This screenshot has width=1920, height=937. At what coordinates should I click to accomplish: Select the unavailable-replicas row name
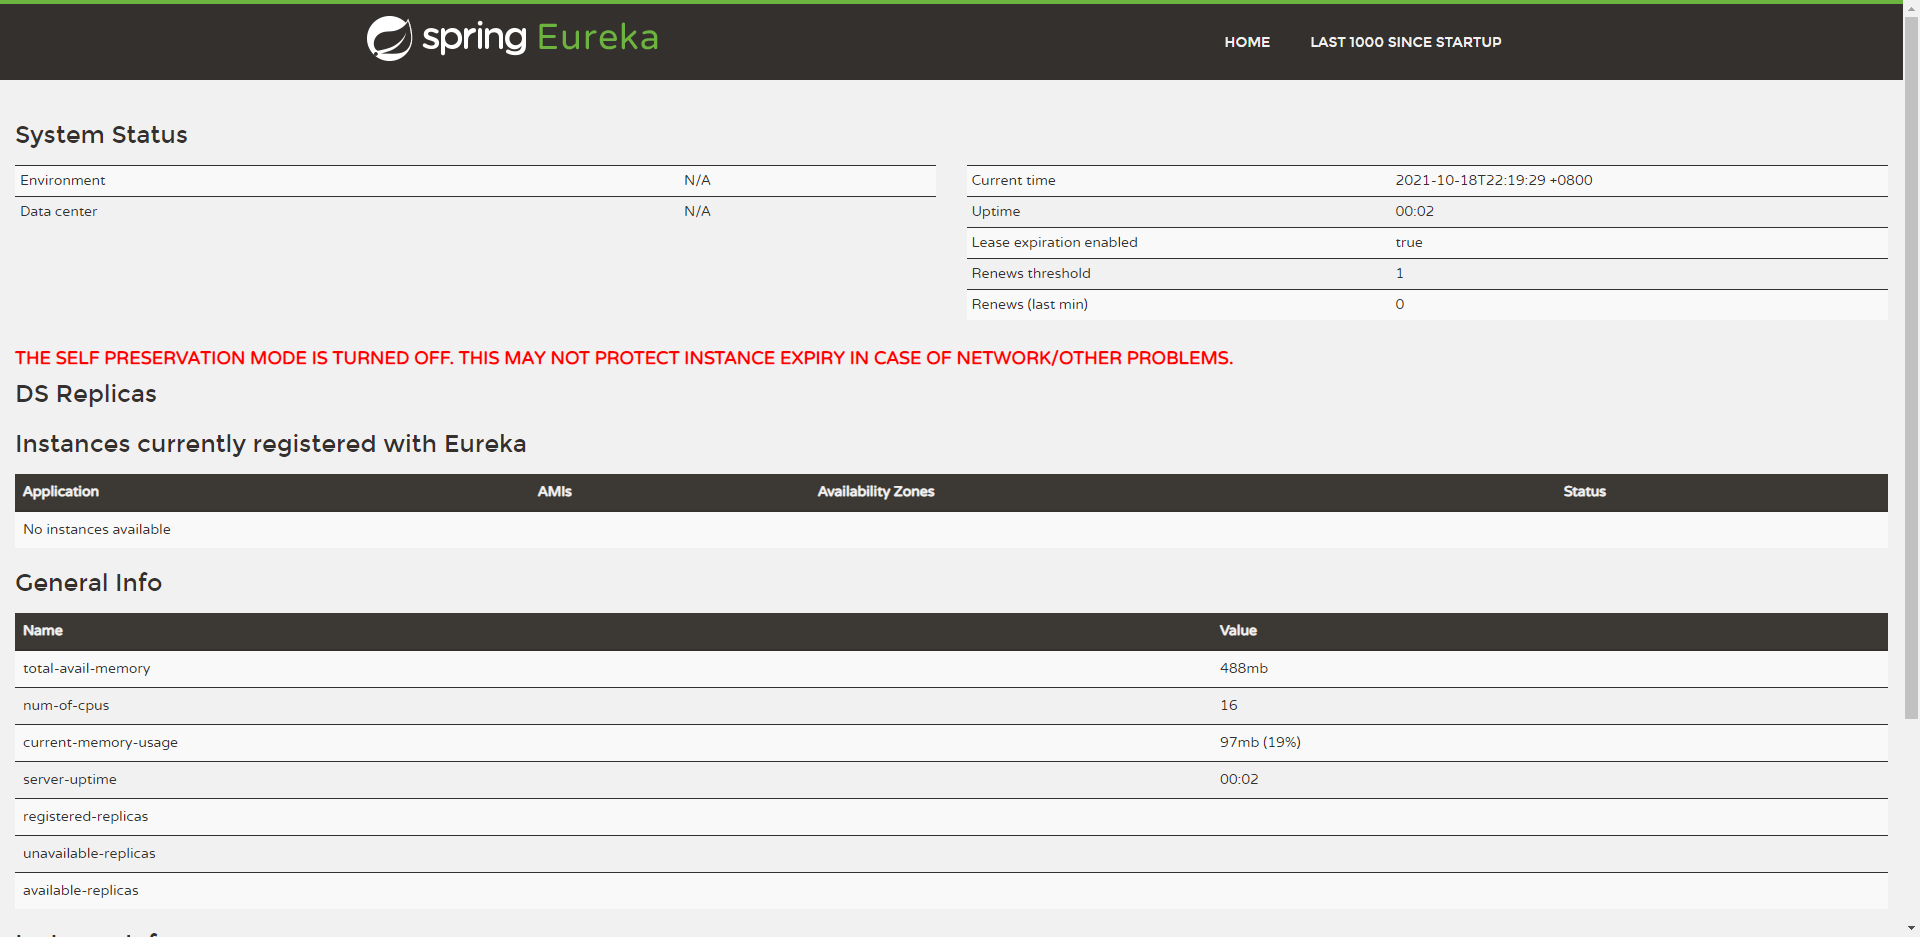click(89, 853)
